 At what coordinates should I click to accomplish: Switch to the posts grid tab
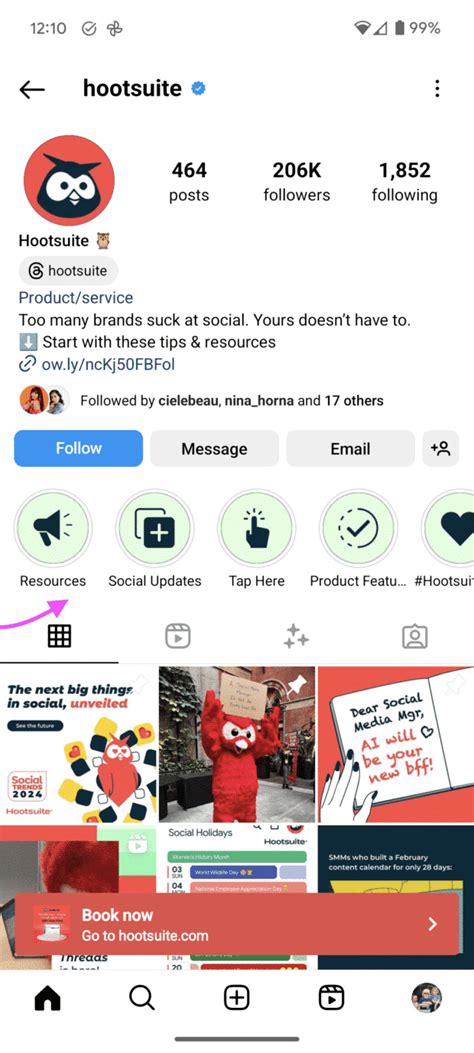tap(59, 635)
